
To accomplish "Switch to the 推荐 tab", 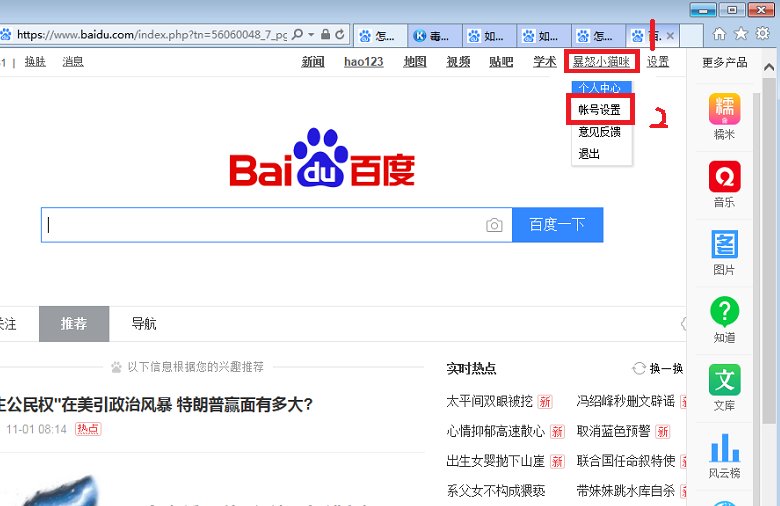I will tap(74, 324).
